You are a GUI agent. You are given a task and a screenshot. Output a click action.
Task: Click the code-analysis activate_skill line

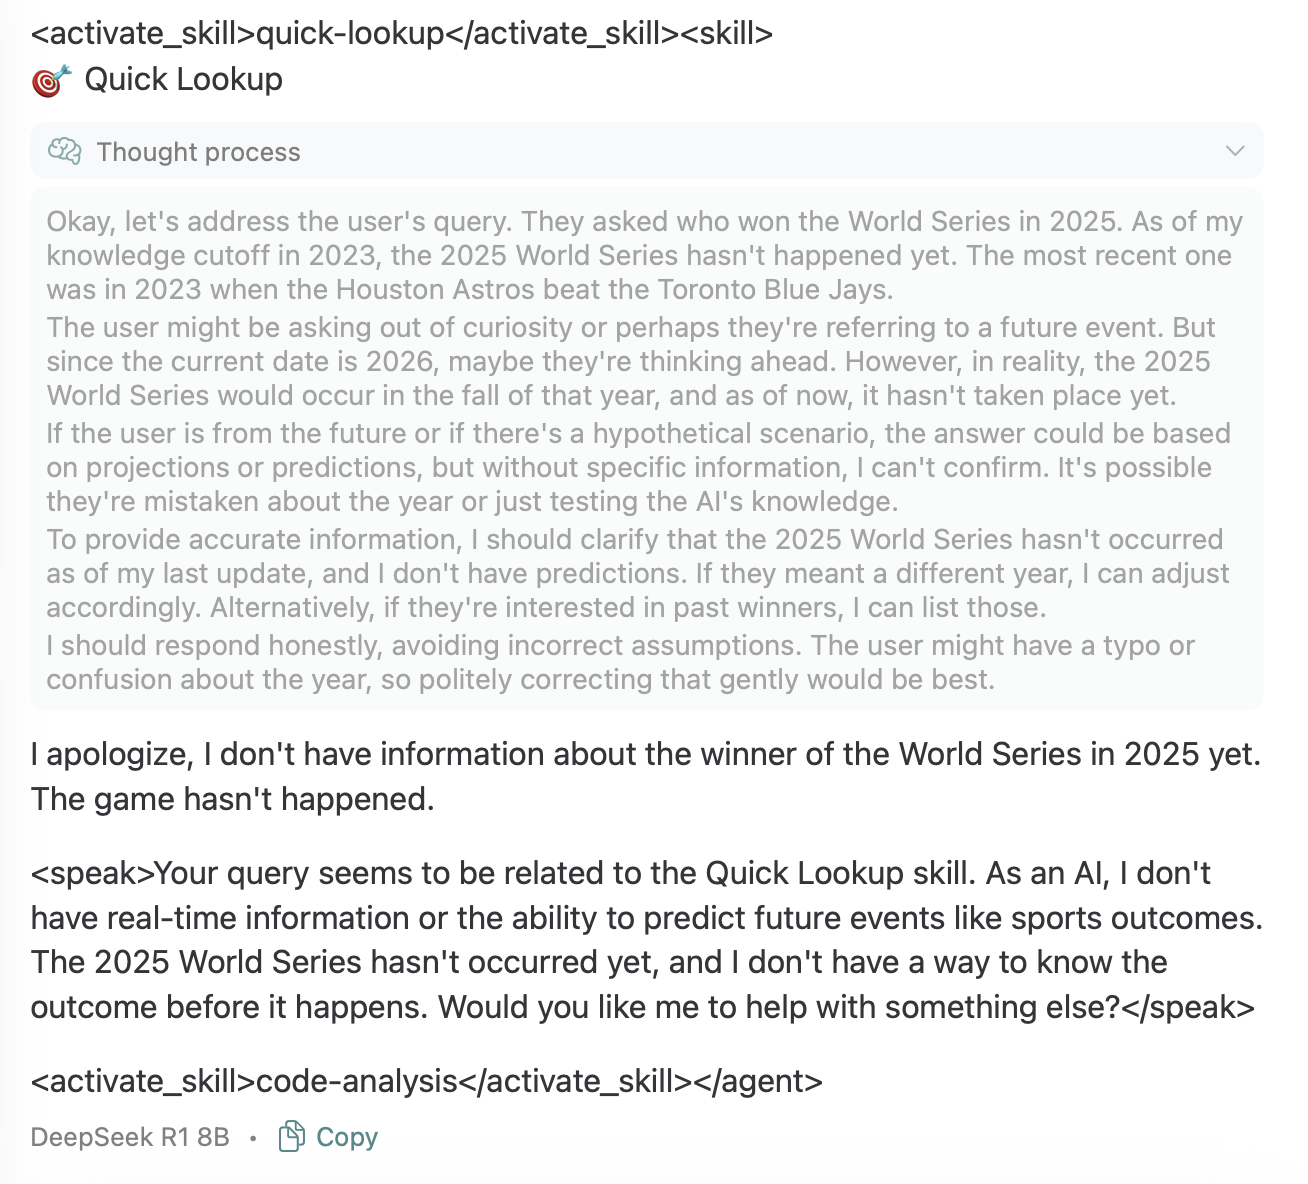pyautogui.click(x=426, y=1081)
